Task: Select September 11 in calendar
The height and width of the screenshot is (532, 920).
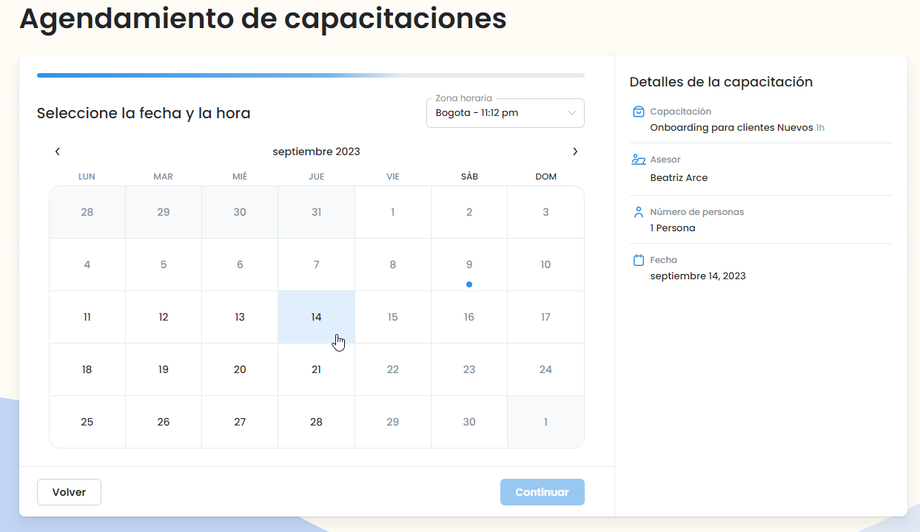Action: point(87,317)
